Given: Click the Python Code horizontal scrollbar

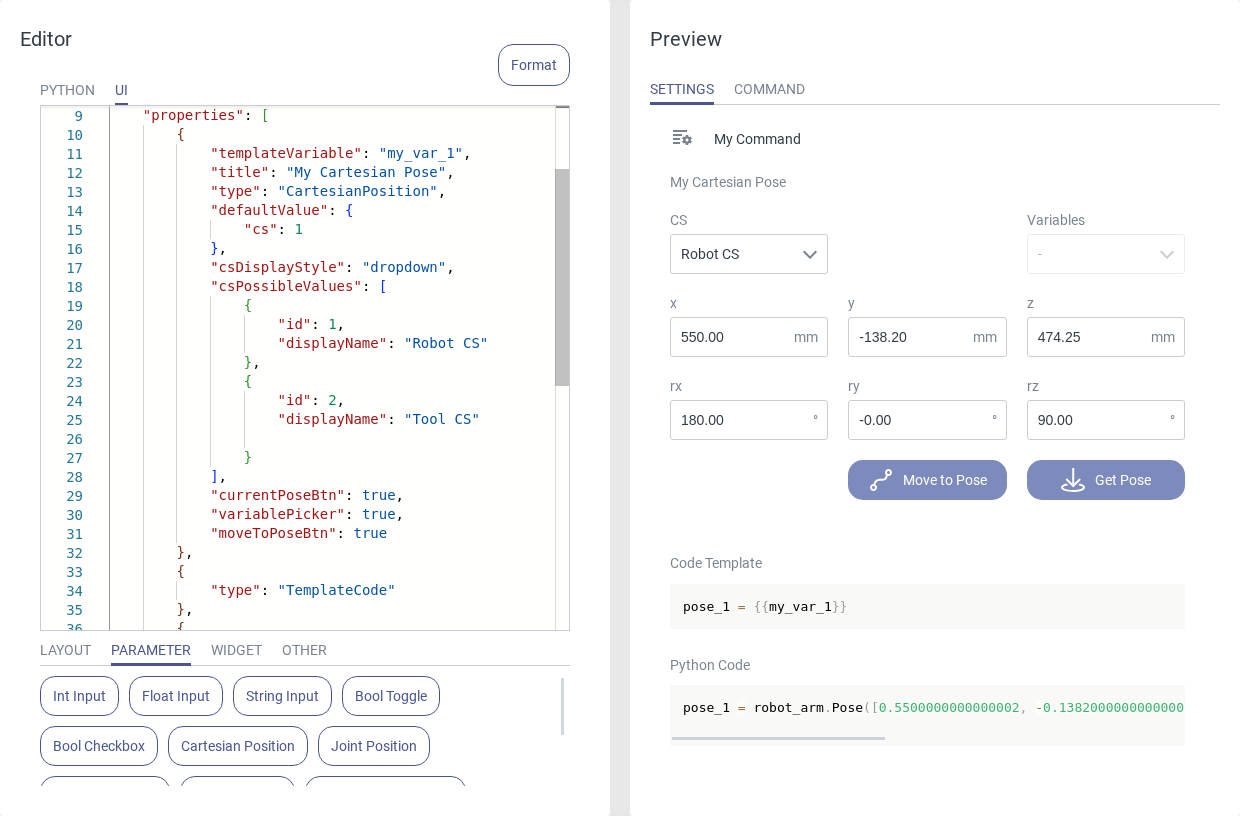Looking at the screenshot, I should (778, 738).
